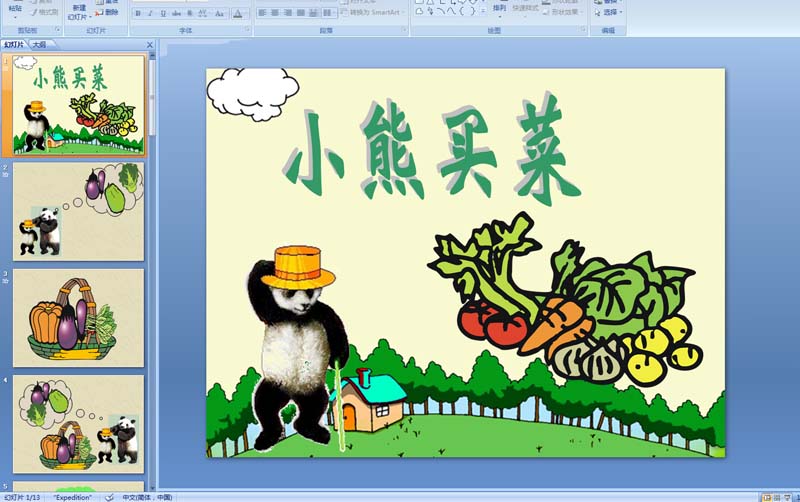Toggle Italic formatting in the font group
The image size is (800, 502).
click(x=151, y=14)
